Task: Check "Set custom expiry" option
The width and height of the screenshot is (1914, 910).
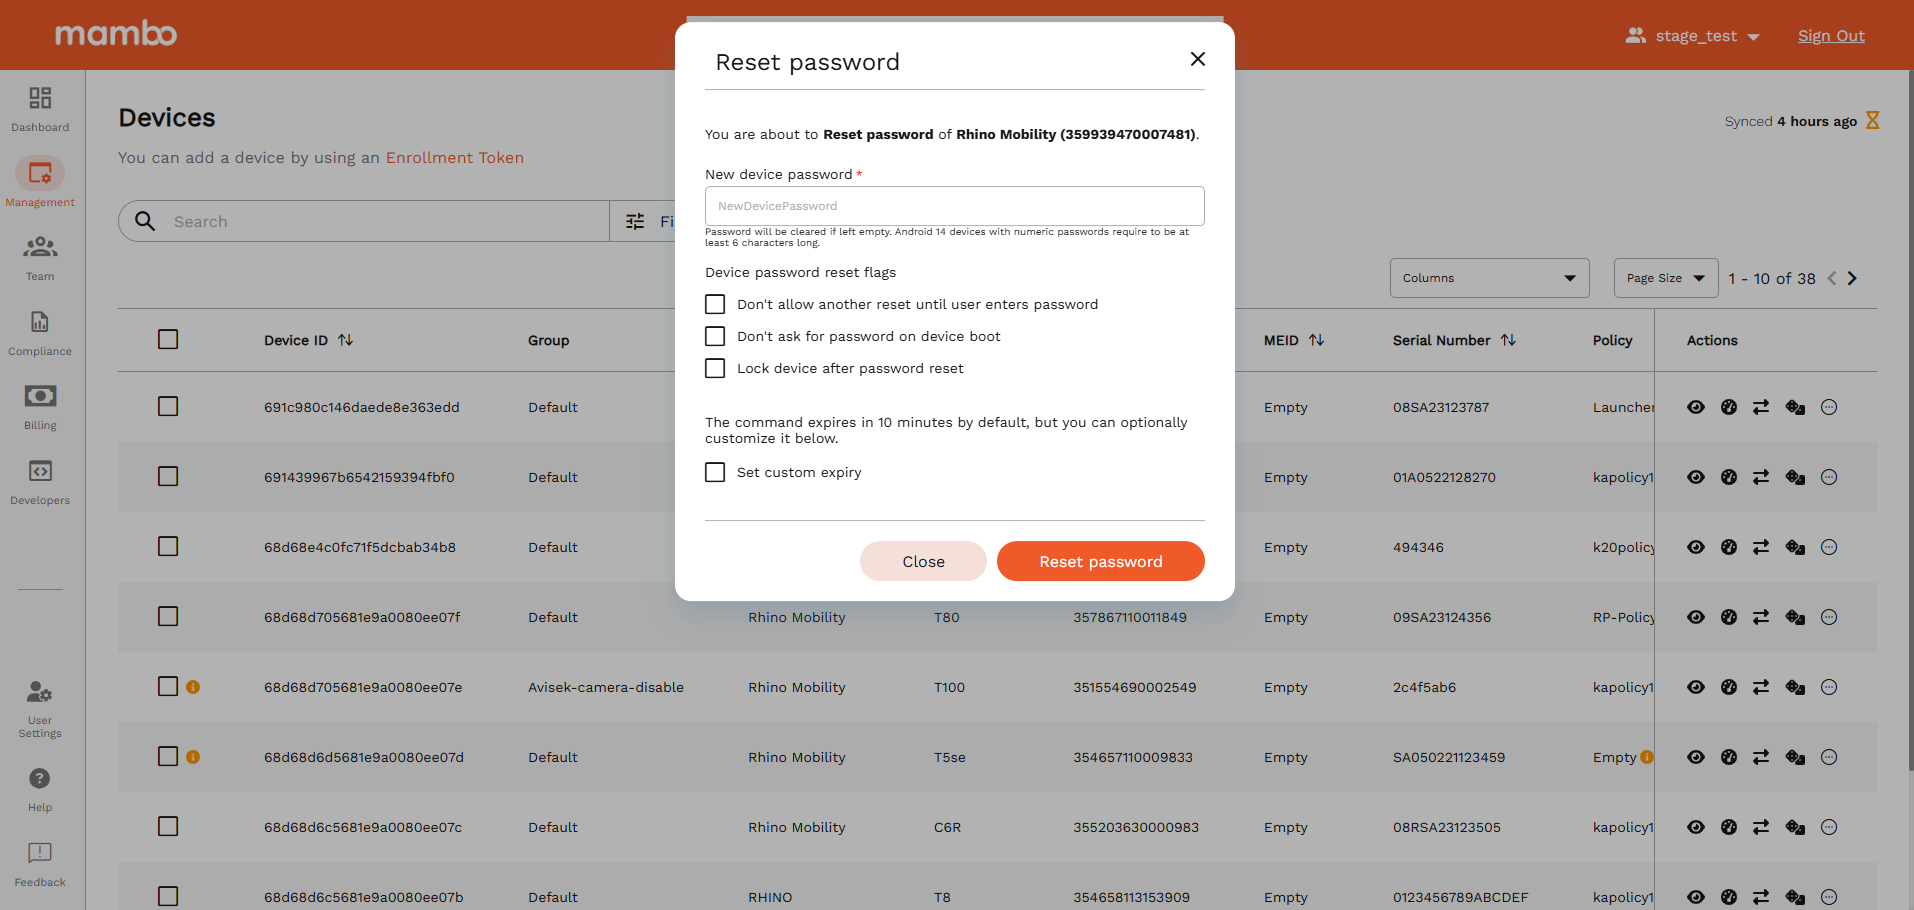Action: [714, 472]
